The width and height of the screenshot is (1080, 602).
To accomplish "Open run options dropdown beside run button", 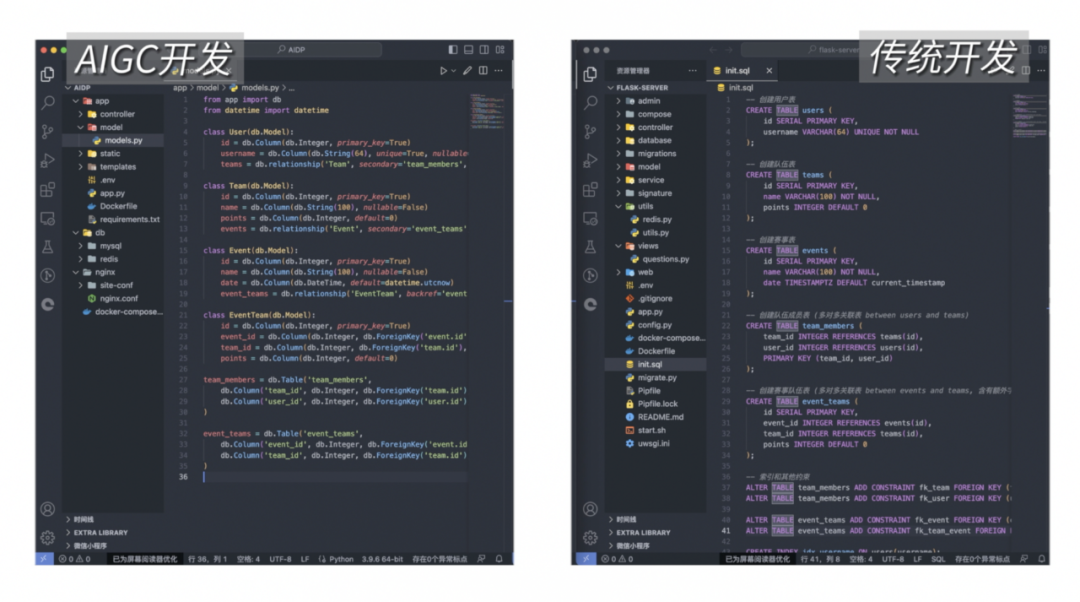I will [x=454, y=70].
